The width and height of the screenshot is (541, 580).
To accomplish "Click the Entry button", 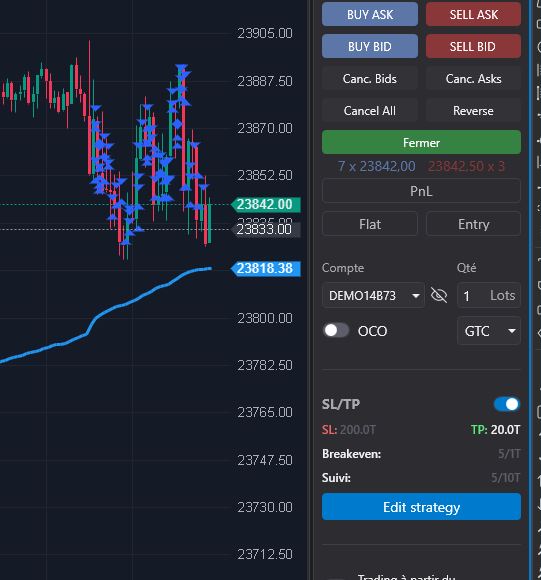I will click(x=473, y=224).
